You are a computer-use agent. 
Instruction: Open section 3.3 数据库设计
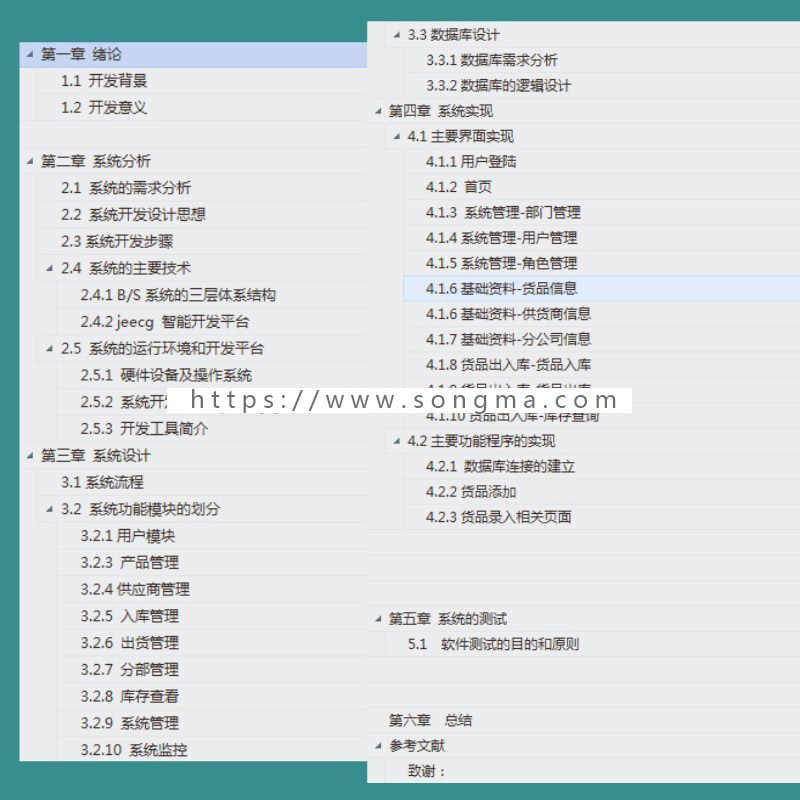453,35
